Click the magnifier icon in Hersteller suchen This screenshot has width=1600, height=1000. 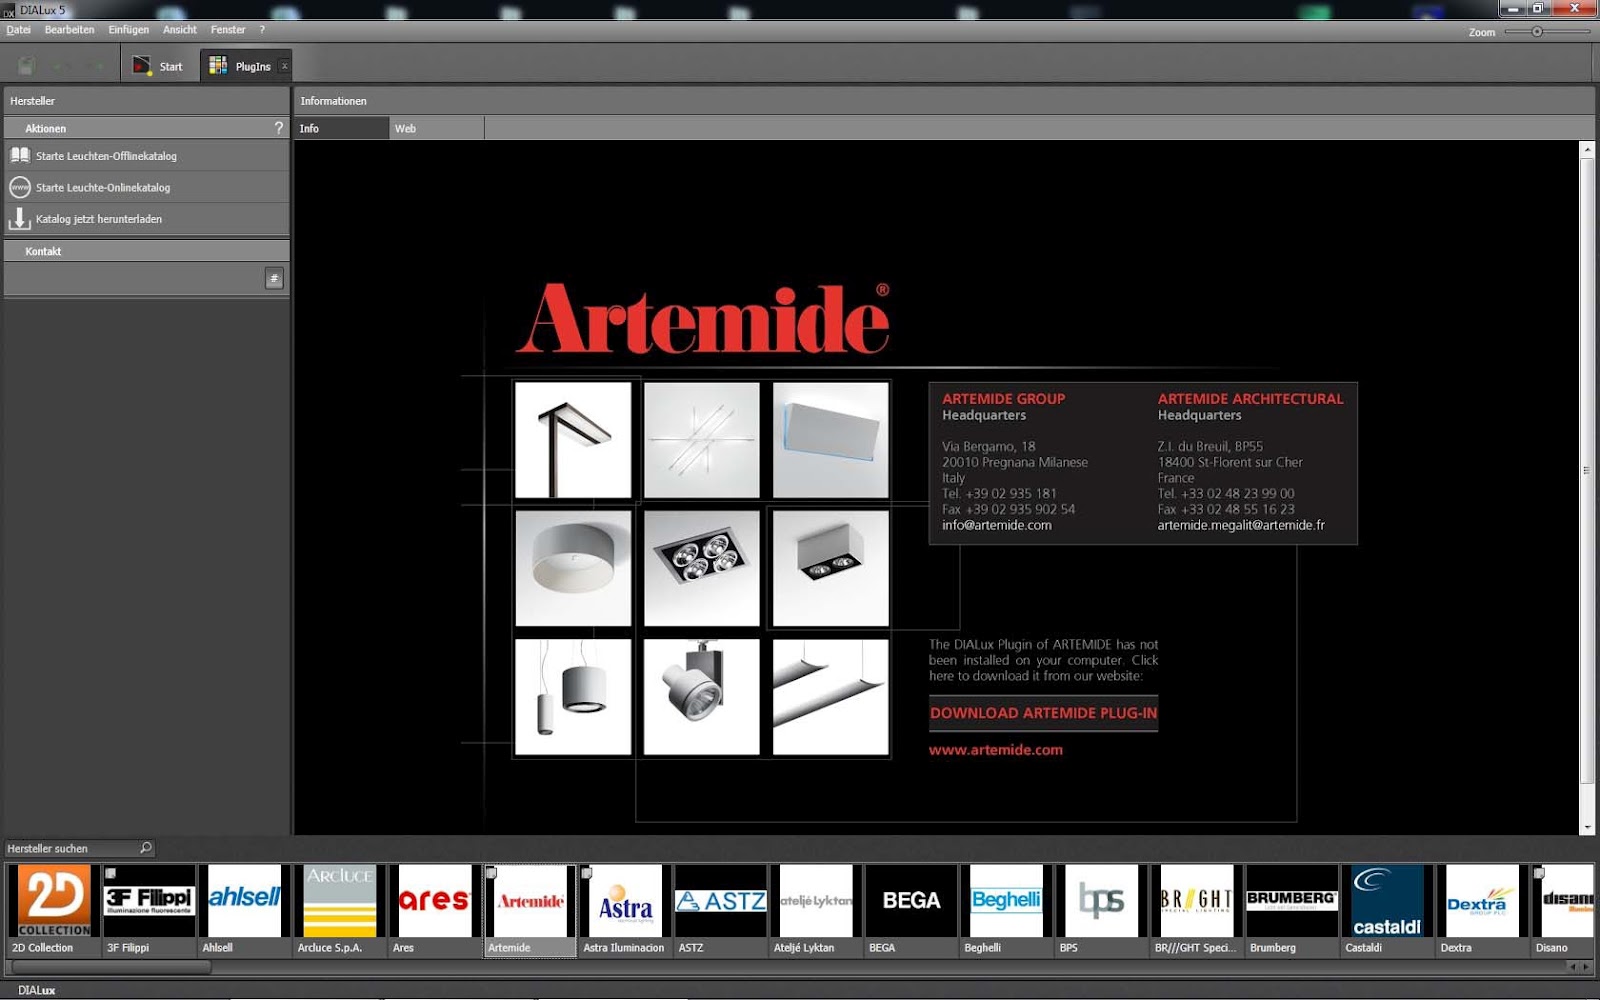[146, 848]
